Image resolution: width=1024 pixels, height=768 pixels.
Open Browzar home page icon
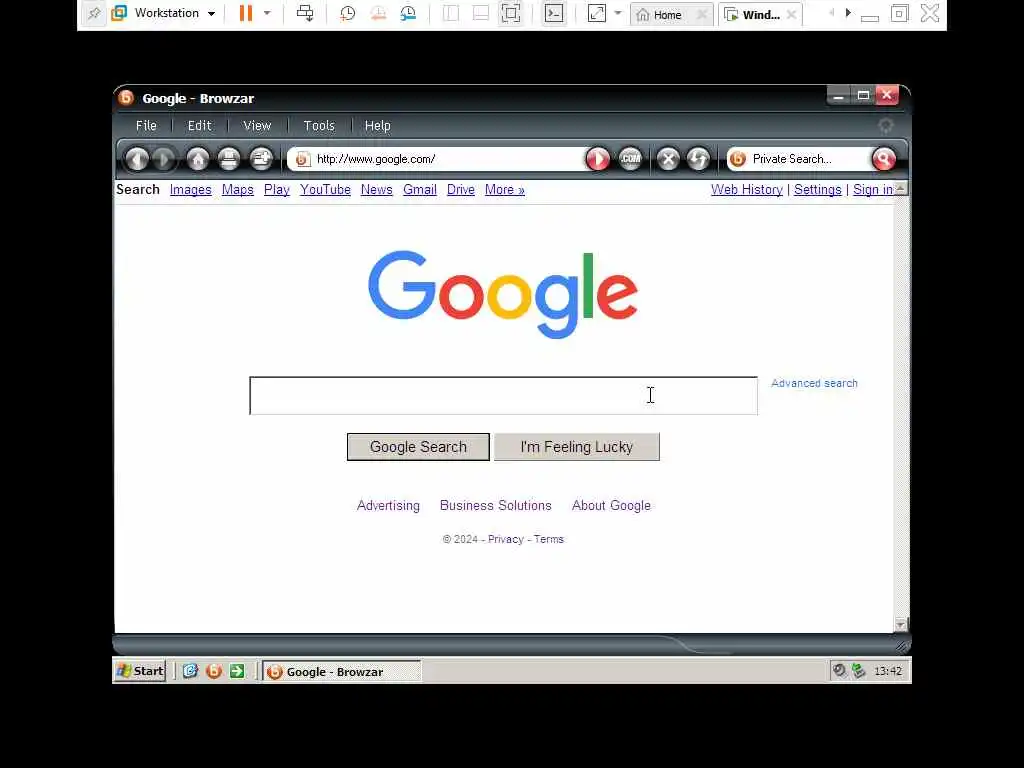tap(198, 159)
